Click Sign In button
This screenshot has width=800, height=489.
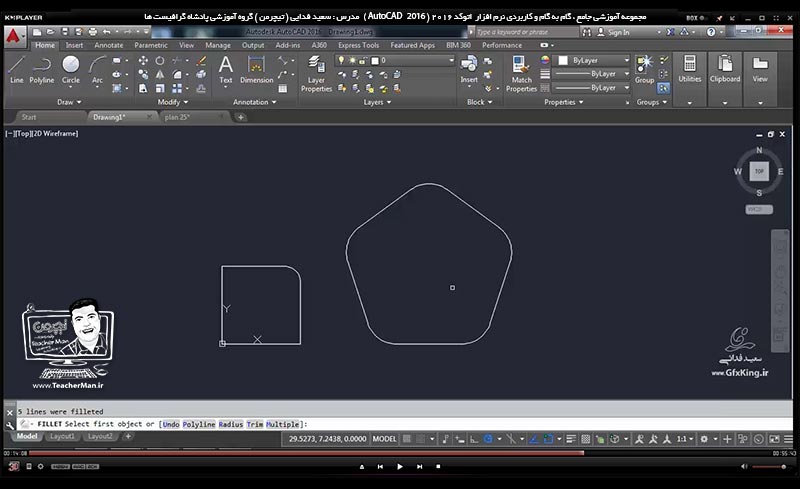click(x=614, y=32)
